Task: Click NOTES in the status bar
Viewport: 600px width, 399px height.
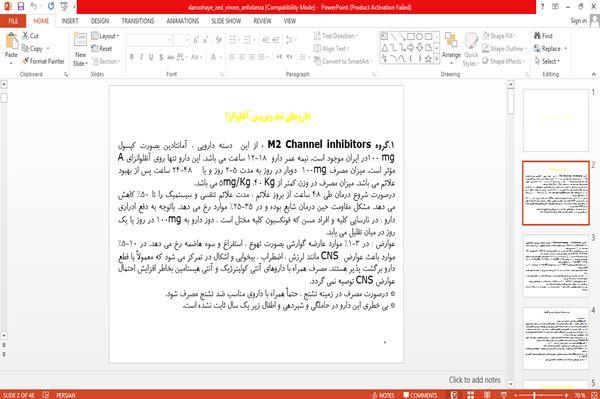Action: click(x=383, y=395)
